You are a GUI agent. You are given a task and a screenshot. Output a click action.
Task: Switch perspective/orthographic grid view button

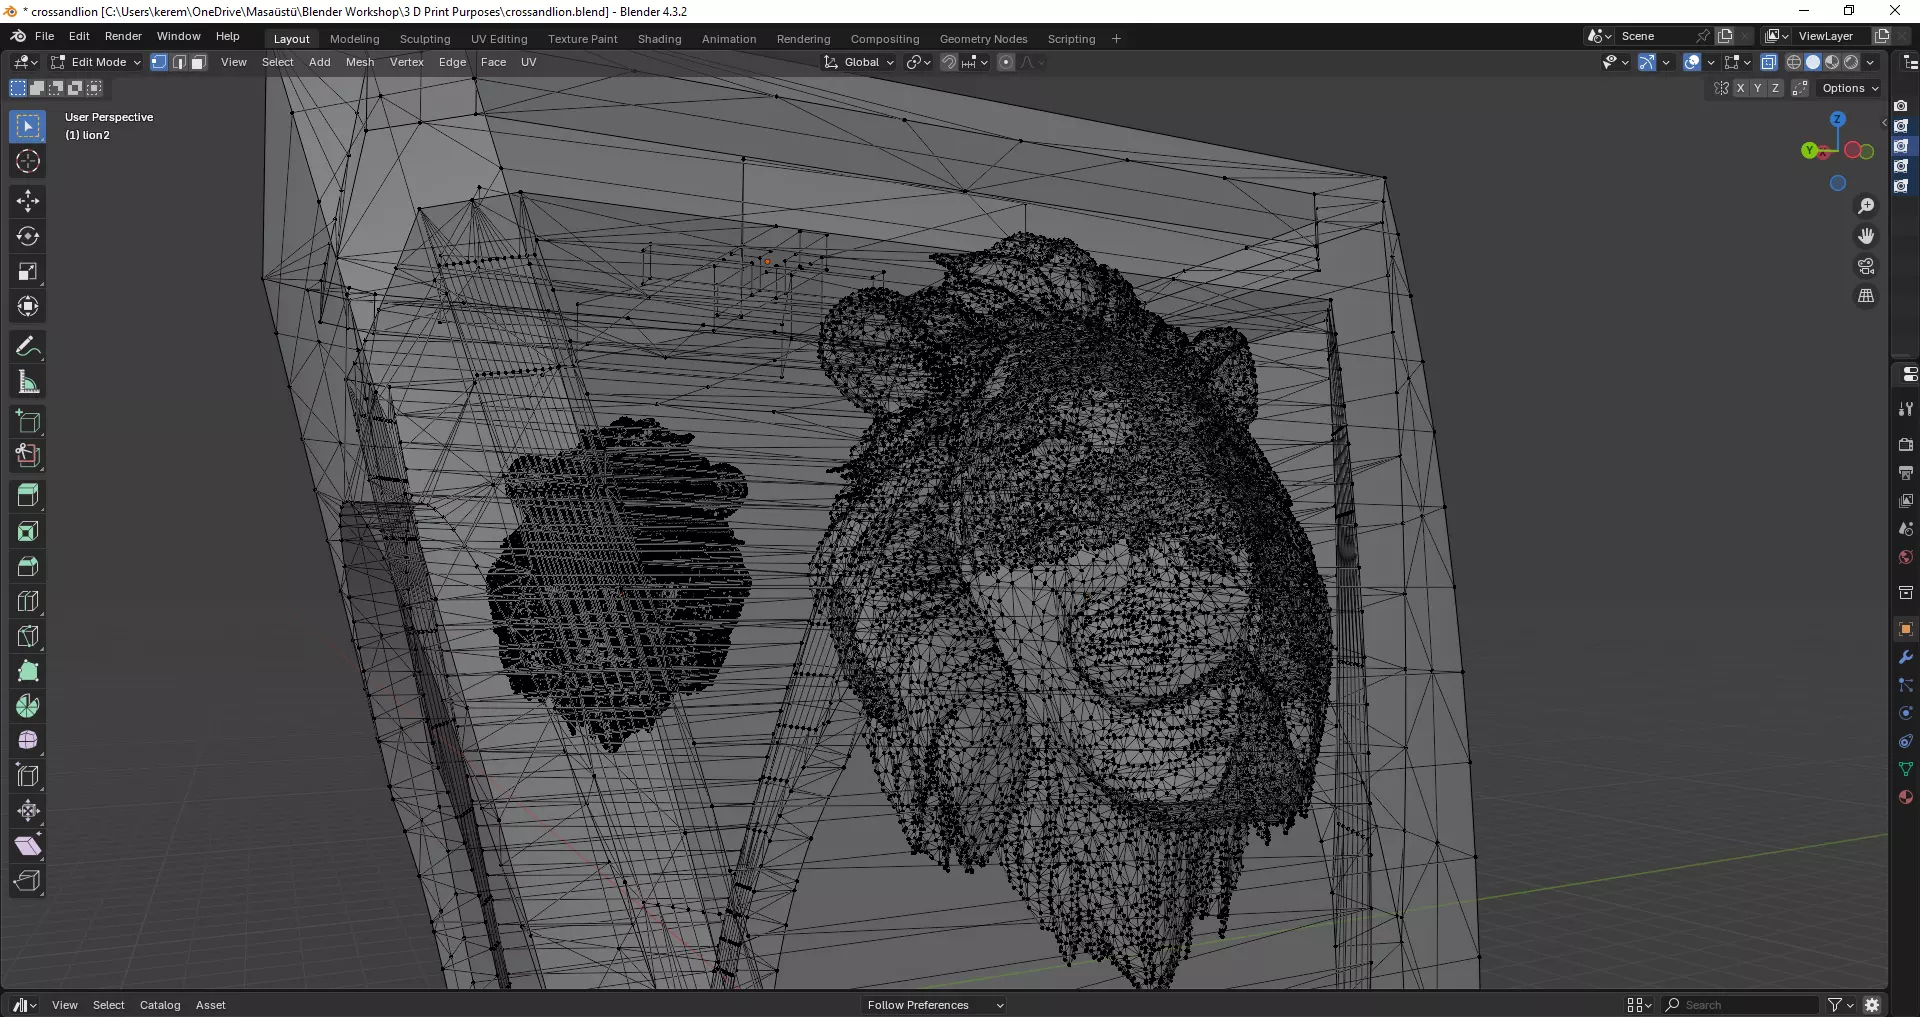[x=1866, y=296]
